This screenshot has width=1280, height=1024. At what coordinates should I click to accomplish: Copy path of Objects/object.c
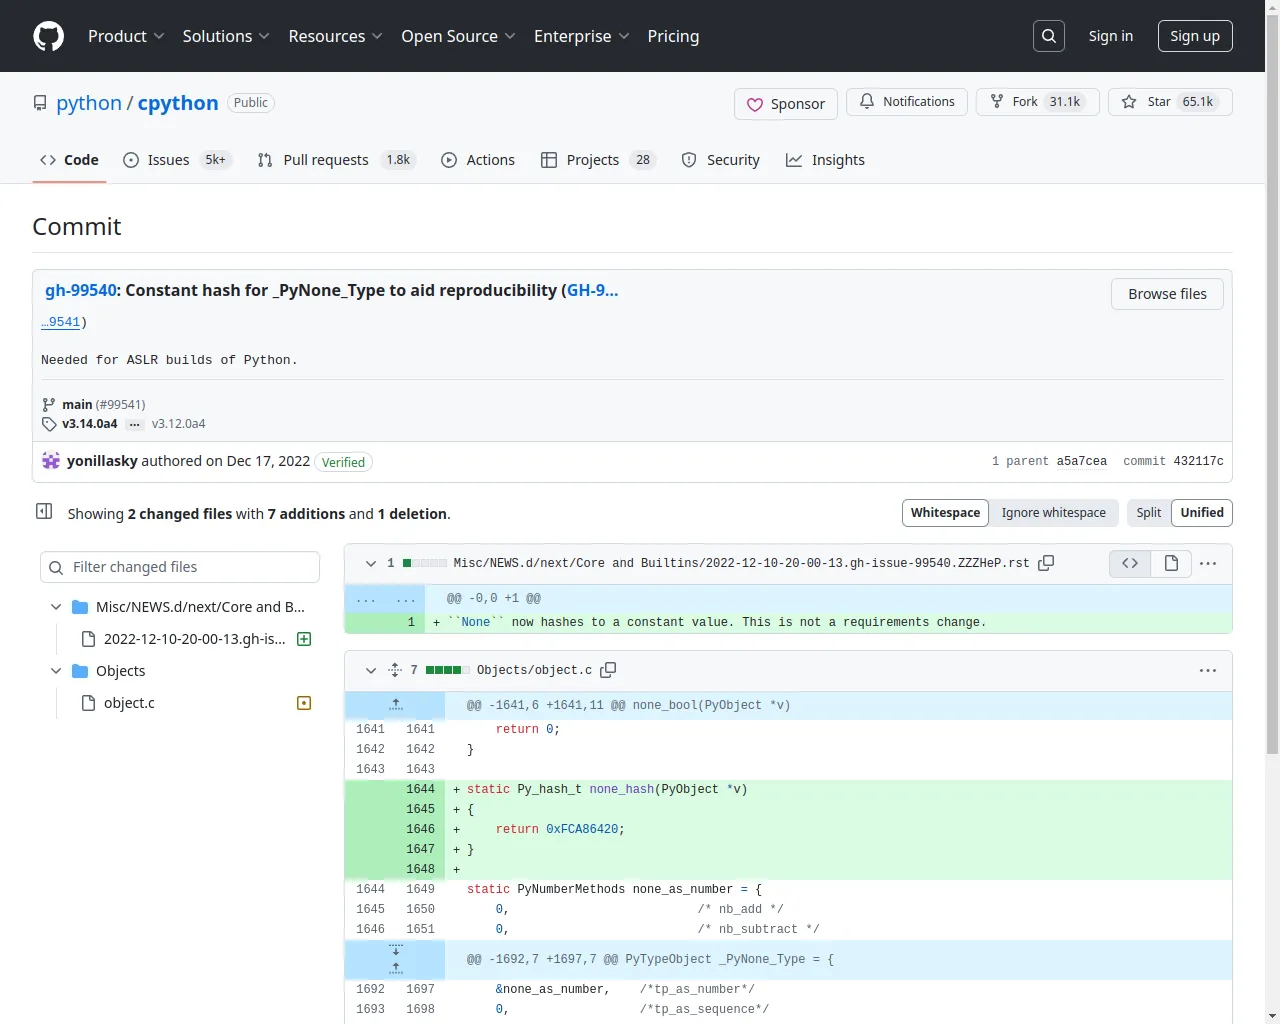[608, 670]
